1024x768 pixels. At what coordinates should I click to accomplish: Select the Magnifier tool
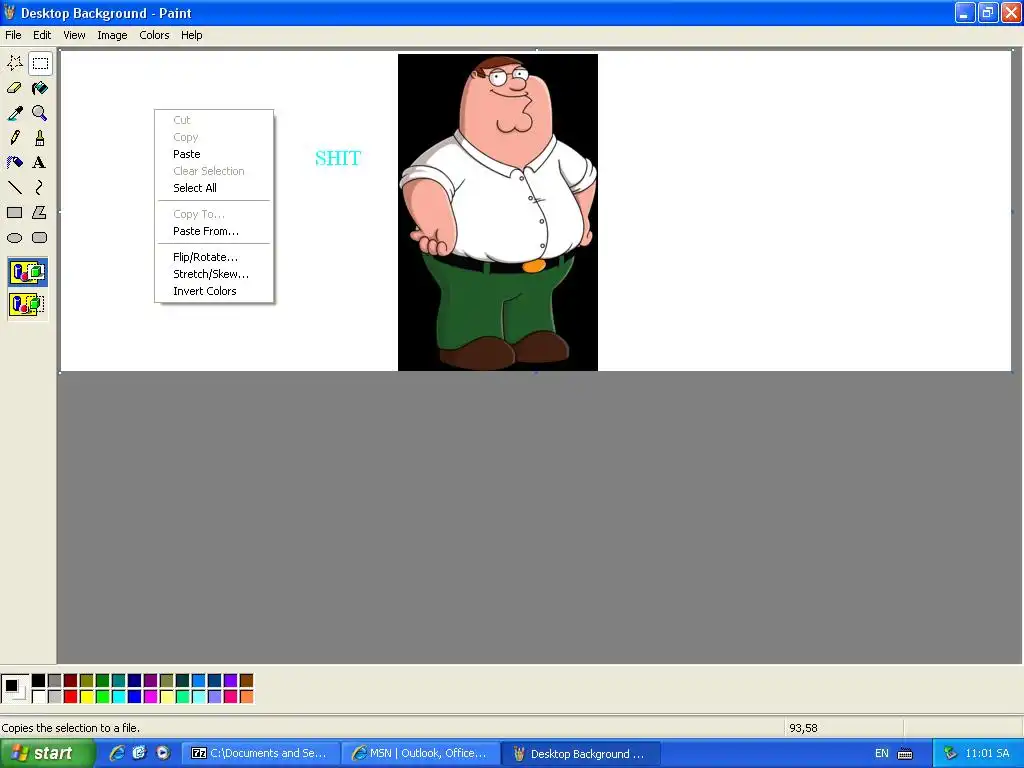(x=40, y=113)
